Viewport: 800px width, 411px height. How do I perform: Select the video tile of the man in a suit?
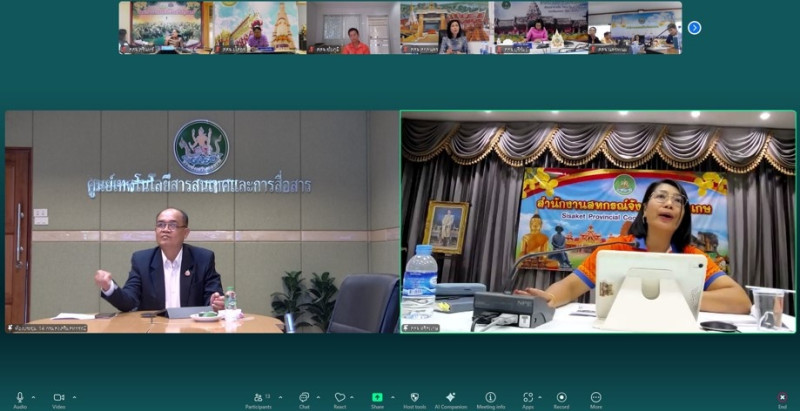tap(202, 222)
